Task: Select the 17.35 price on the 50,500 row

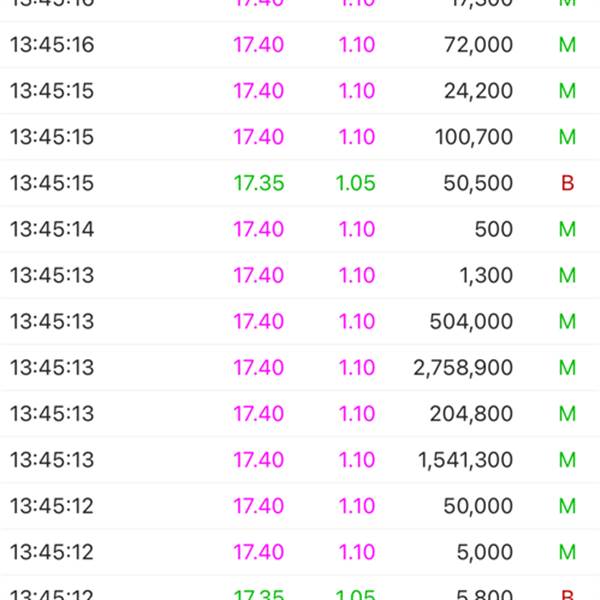Action: point(259,183)
